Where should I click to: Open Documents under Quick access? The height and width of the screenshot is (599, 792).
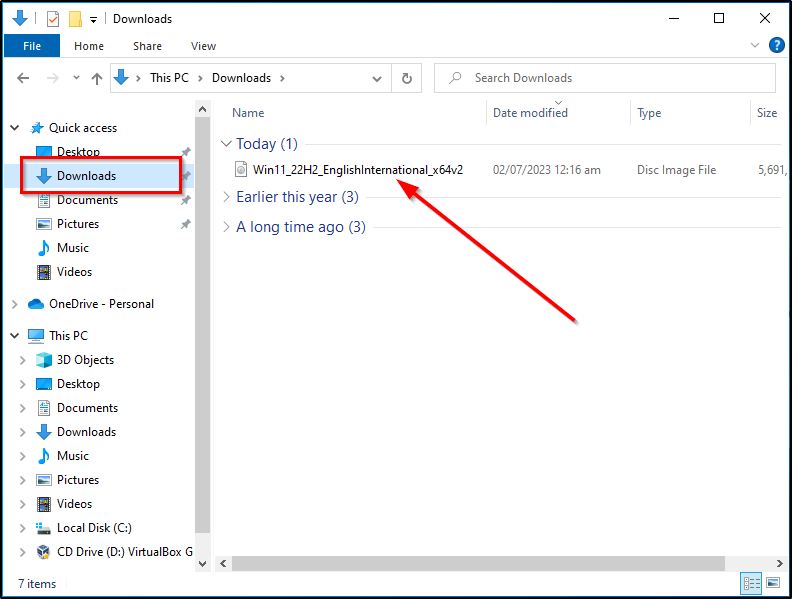(87, 200)
